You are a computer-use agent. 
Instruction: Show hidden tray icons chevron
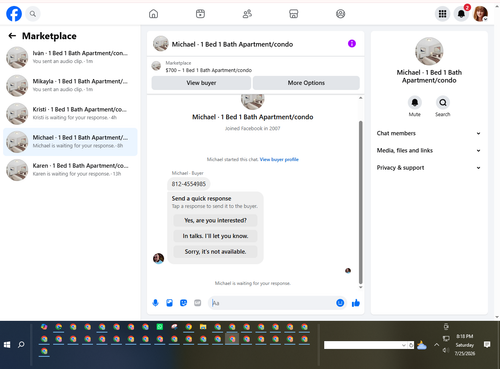(436, 345)
